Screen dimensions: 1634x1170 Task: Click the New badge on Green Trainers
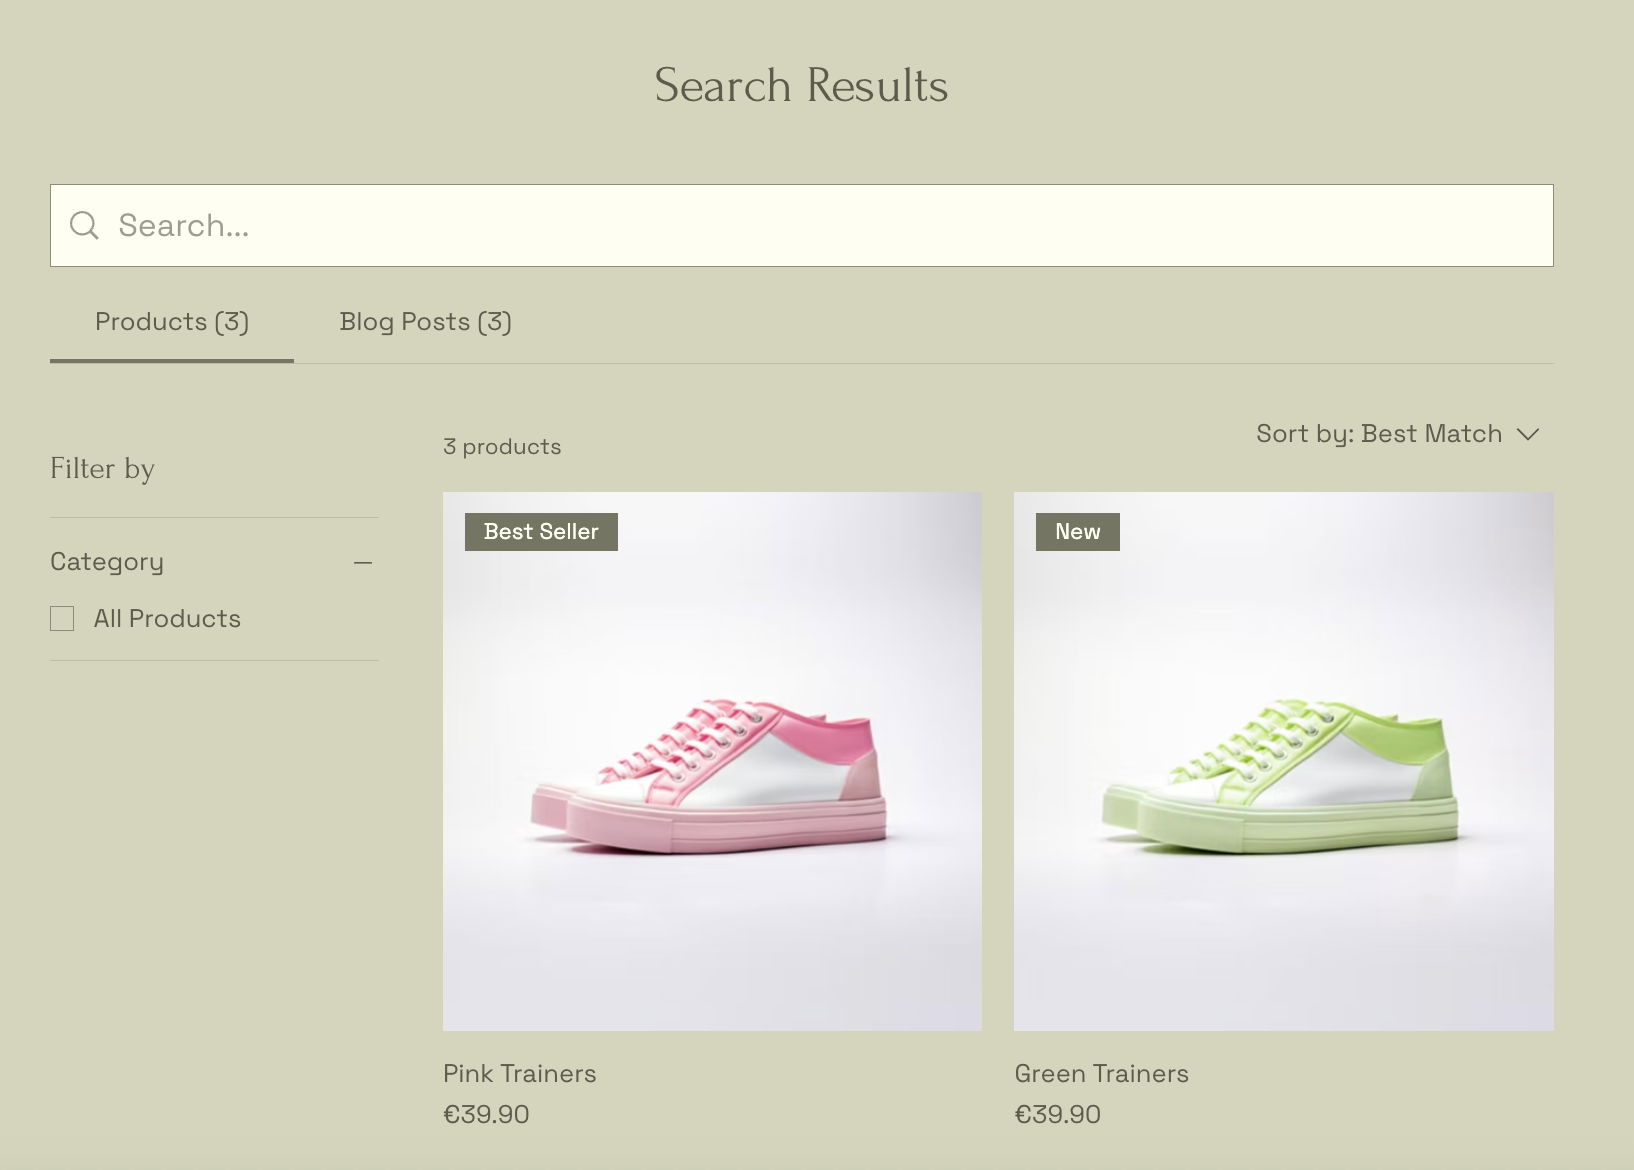pyautogui.click(x=1077, y=532)
